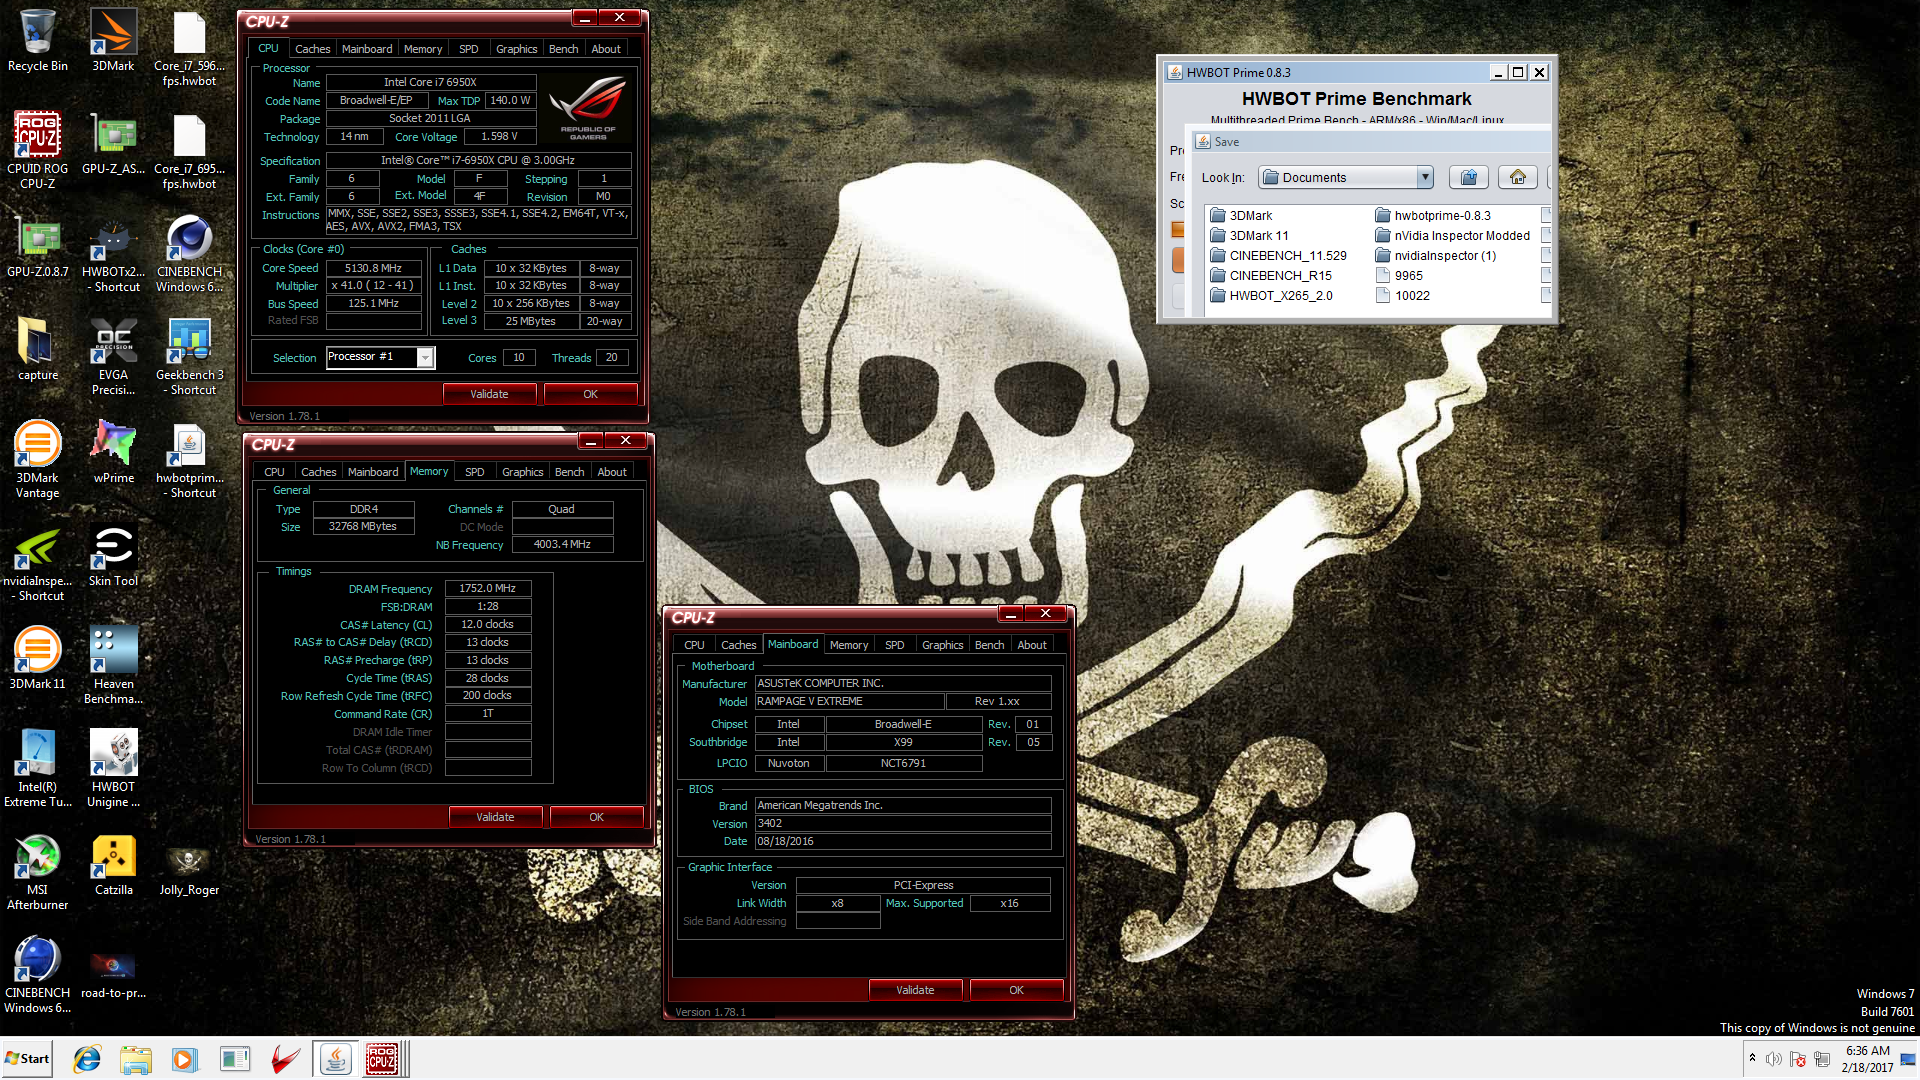Click ROG CPU-Z taskbar icon
The height and width of the screenshot is (1080, 1920).
click(x=382, y=1059)
